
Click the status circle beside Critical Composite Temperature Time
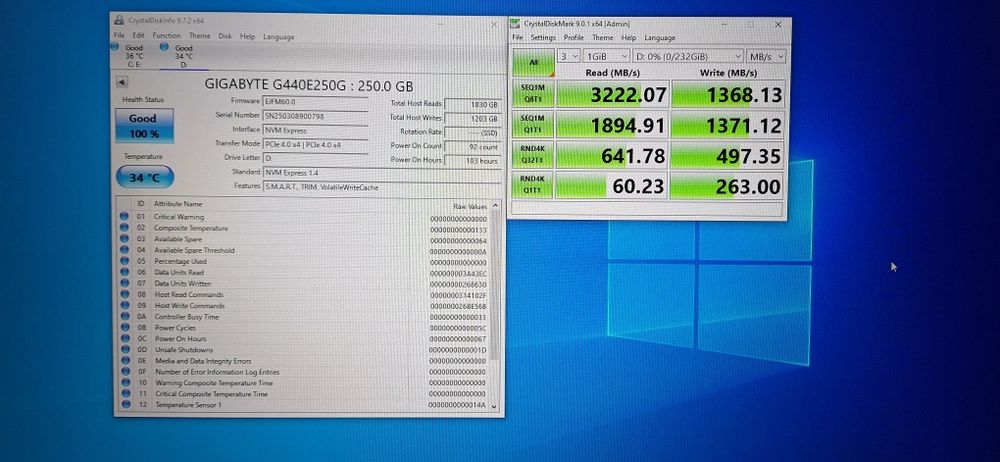pos(124,394)
